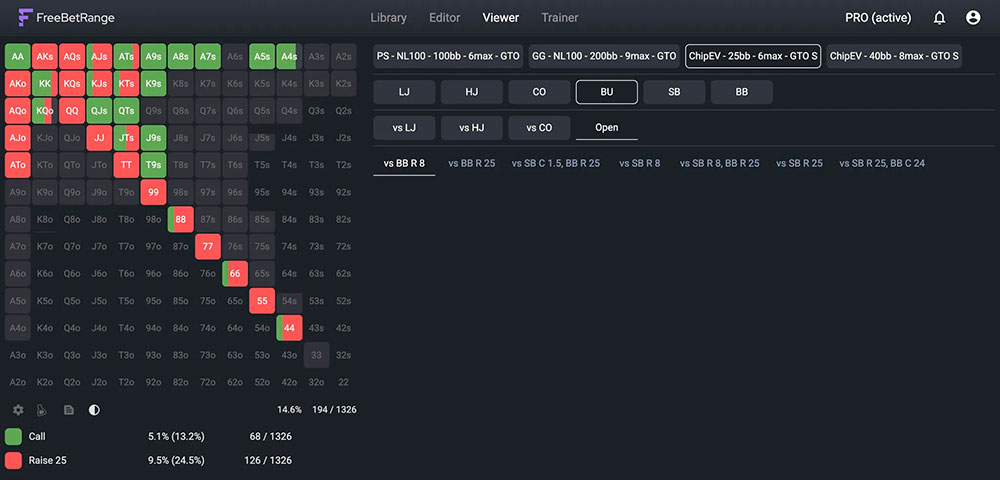
Task: Open vs SB C 1.5, BB R 25 line
Action: [x=556, y=163]
